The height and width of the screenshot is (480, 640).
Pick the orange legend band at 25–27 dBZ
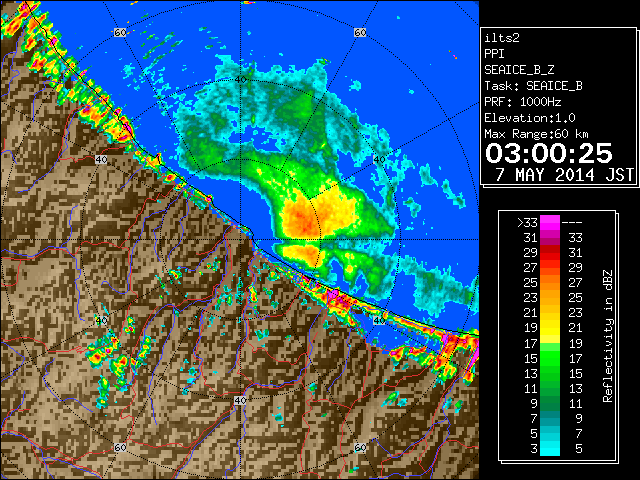[x=550, y=282]
